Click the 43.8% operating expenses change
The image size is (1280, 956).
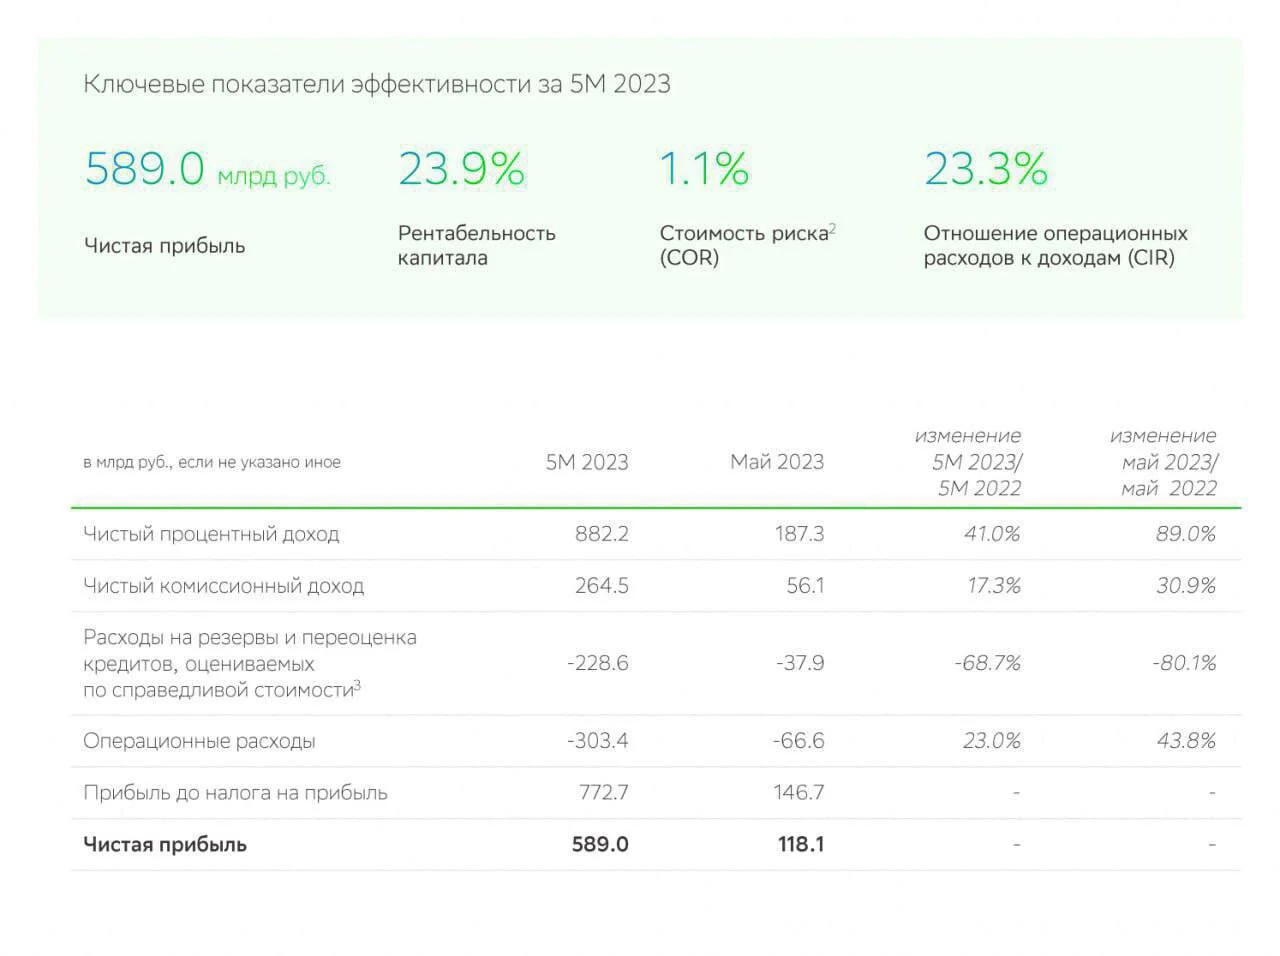(1186, 741)
